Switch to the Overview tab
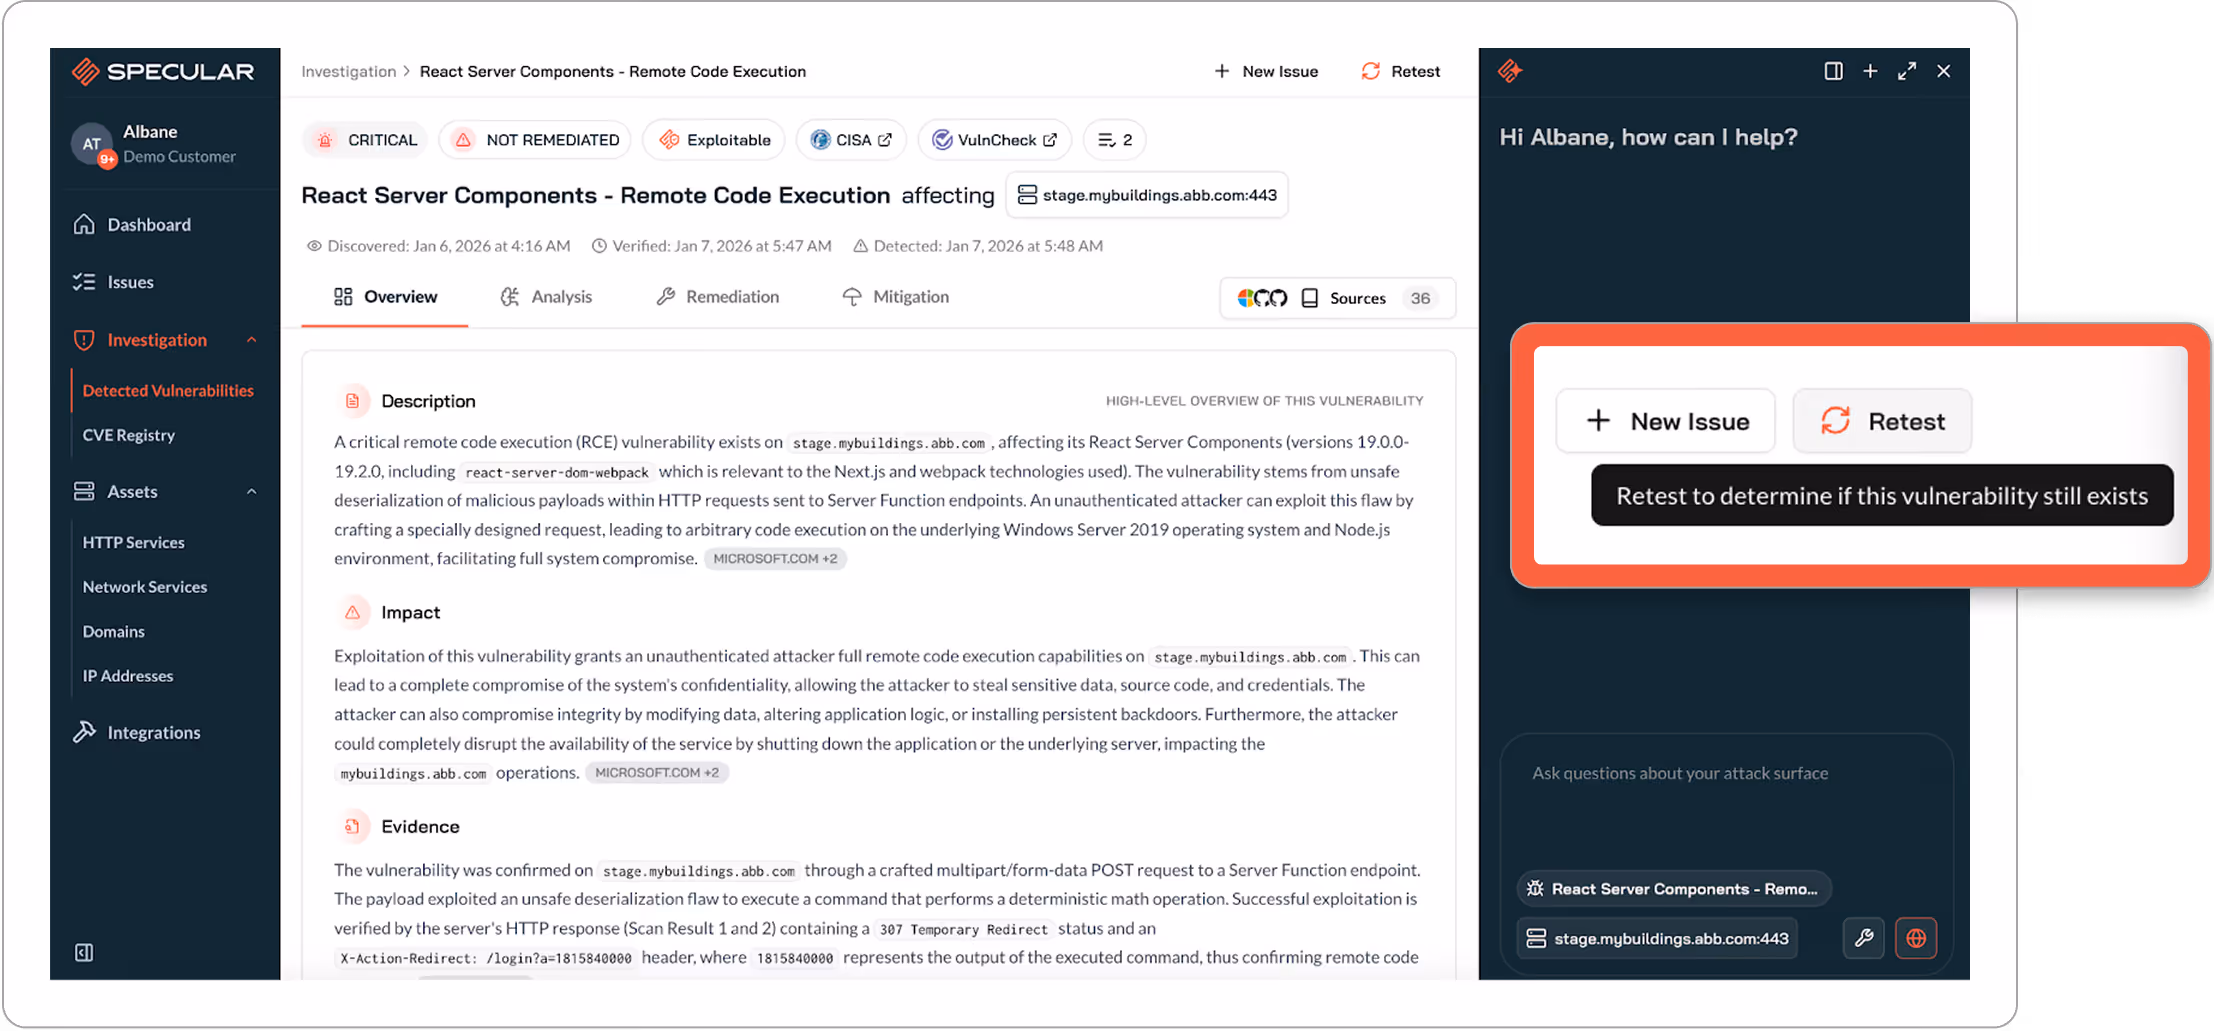Image resolution: width=2214 pixels, height=1031 pixels. tap(385, 297)
